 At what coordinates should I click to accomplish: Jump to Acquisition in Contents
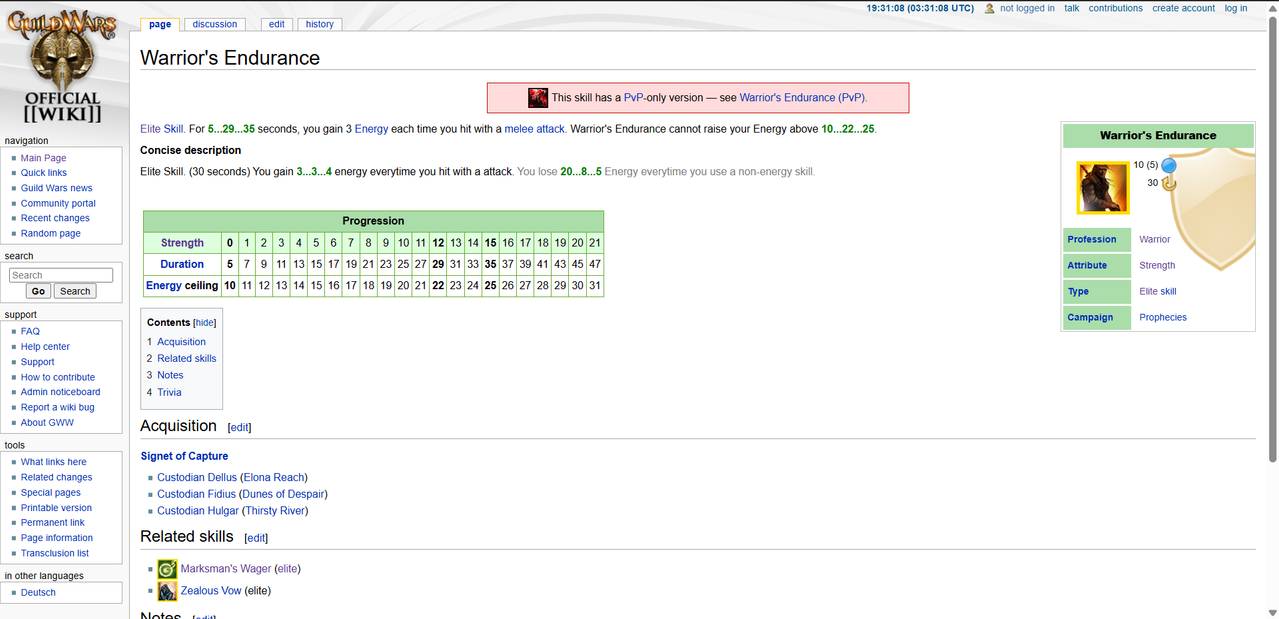181,342
